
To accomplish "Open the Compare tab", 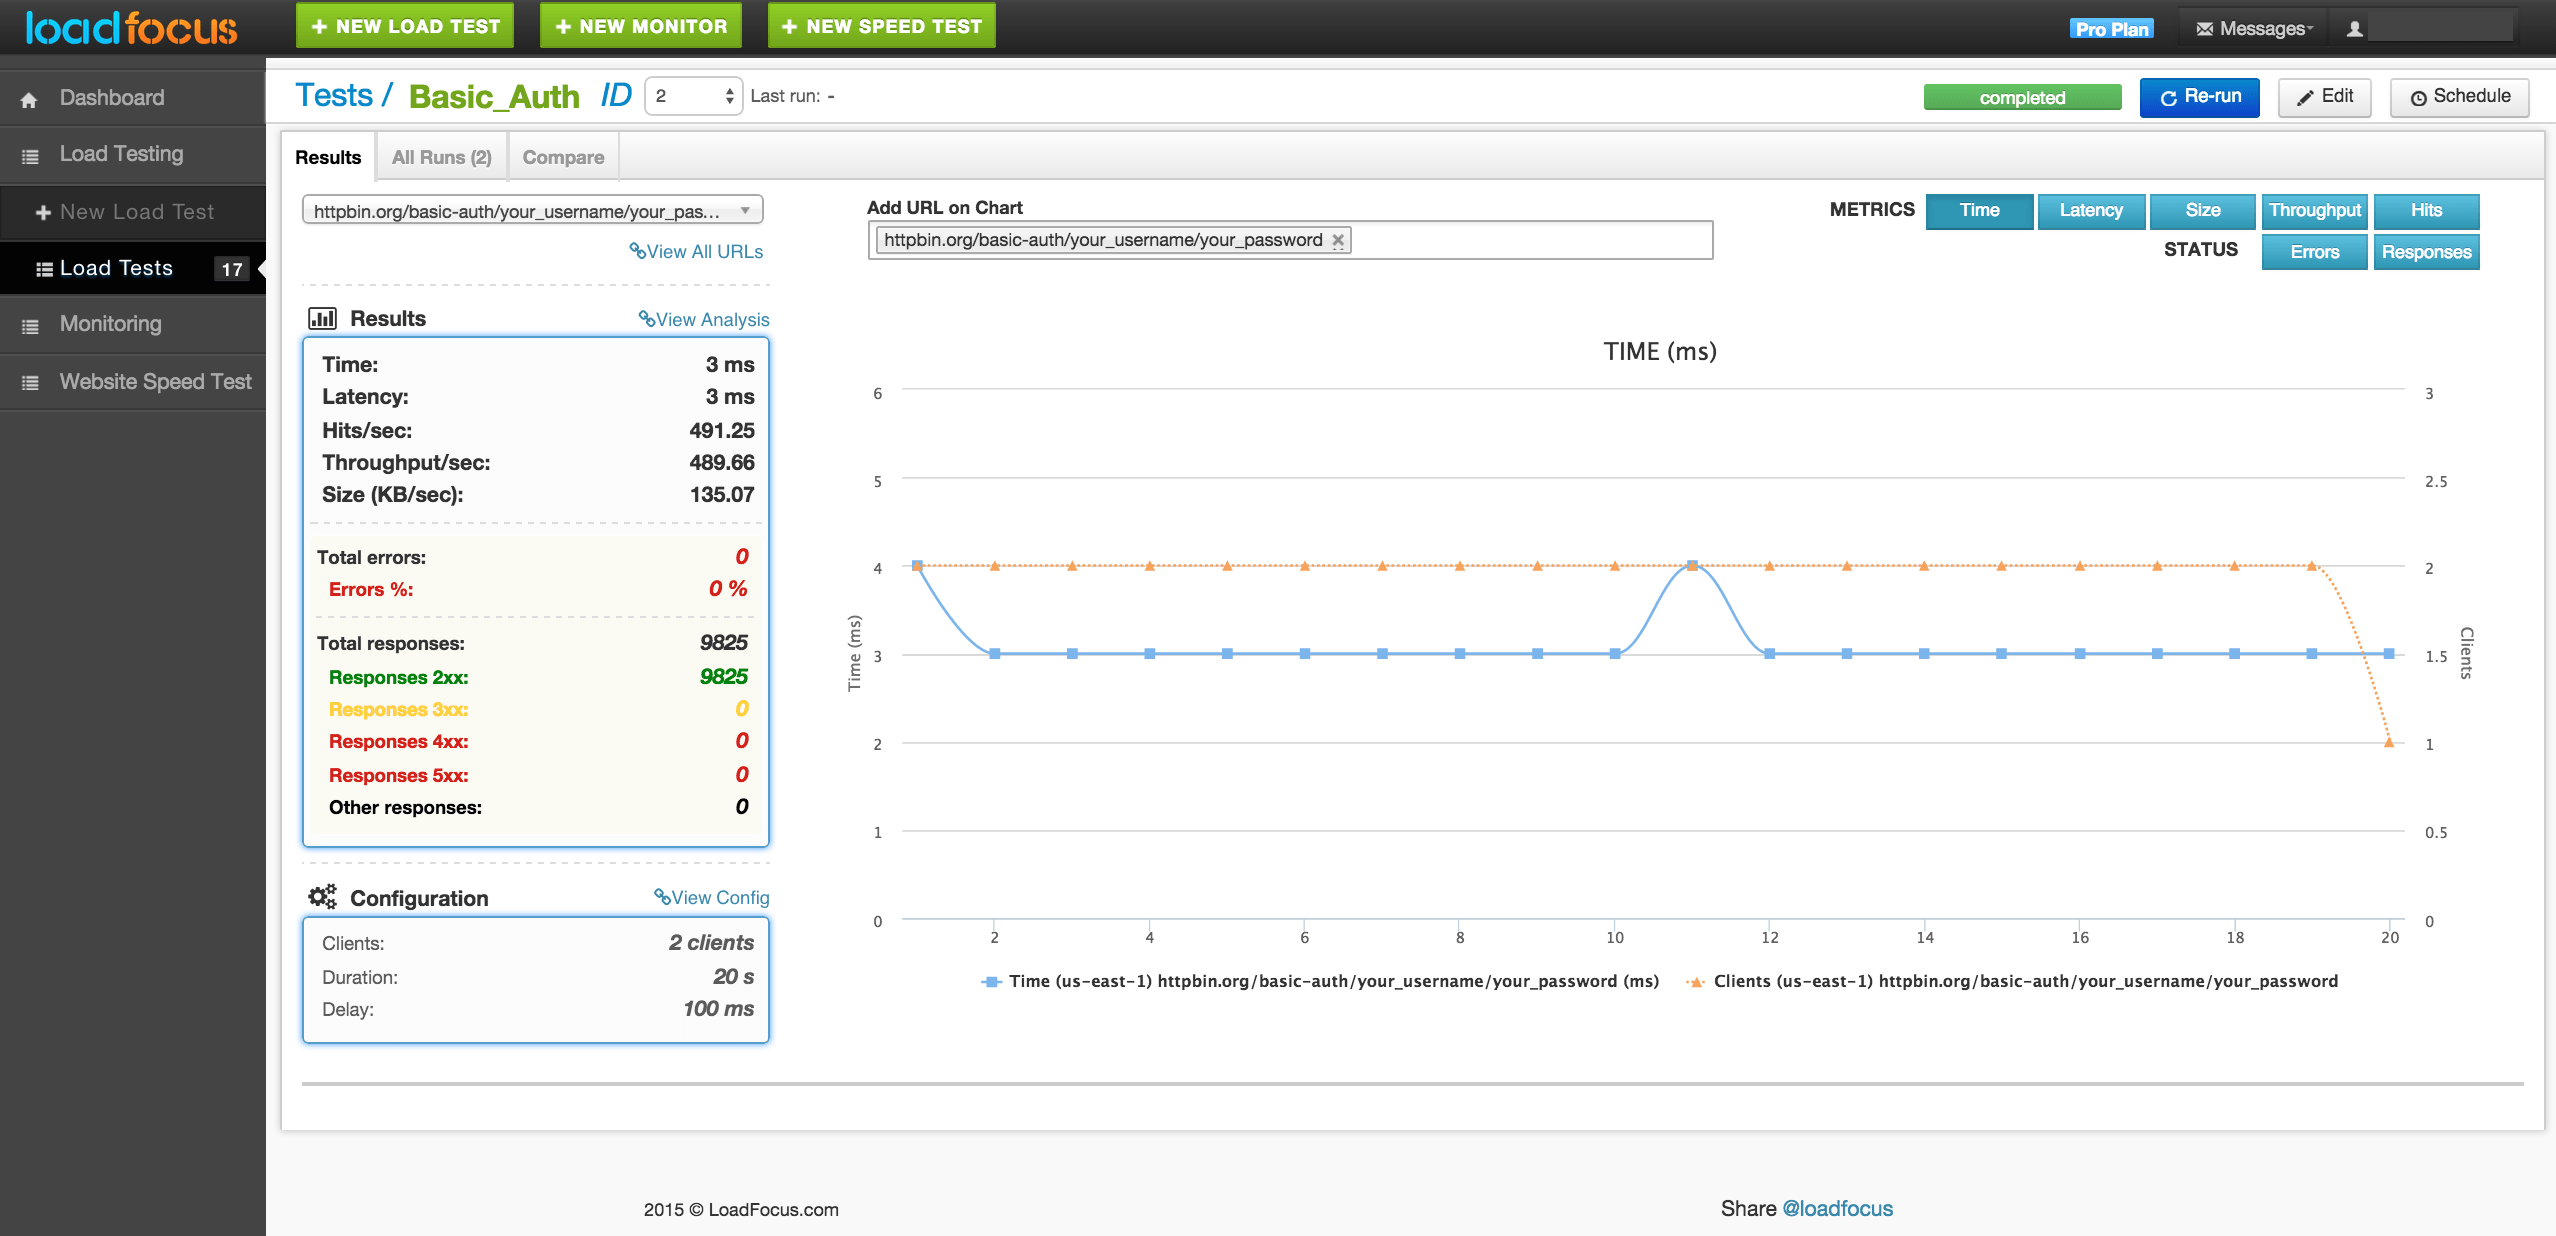I will pyautogui.click(x=563, y=158).
